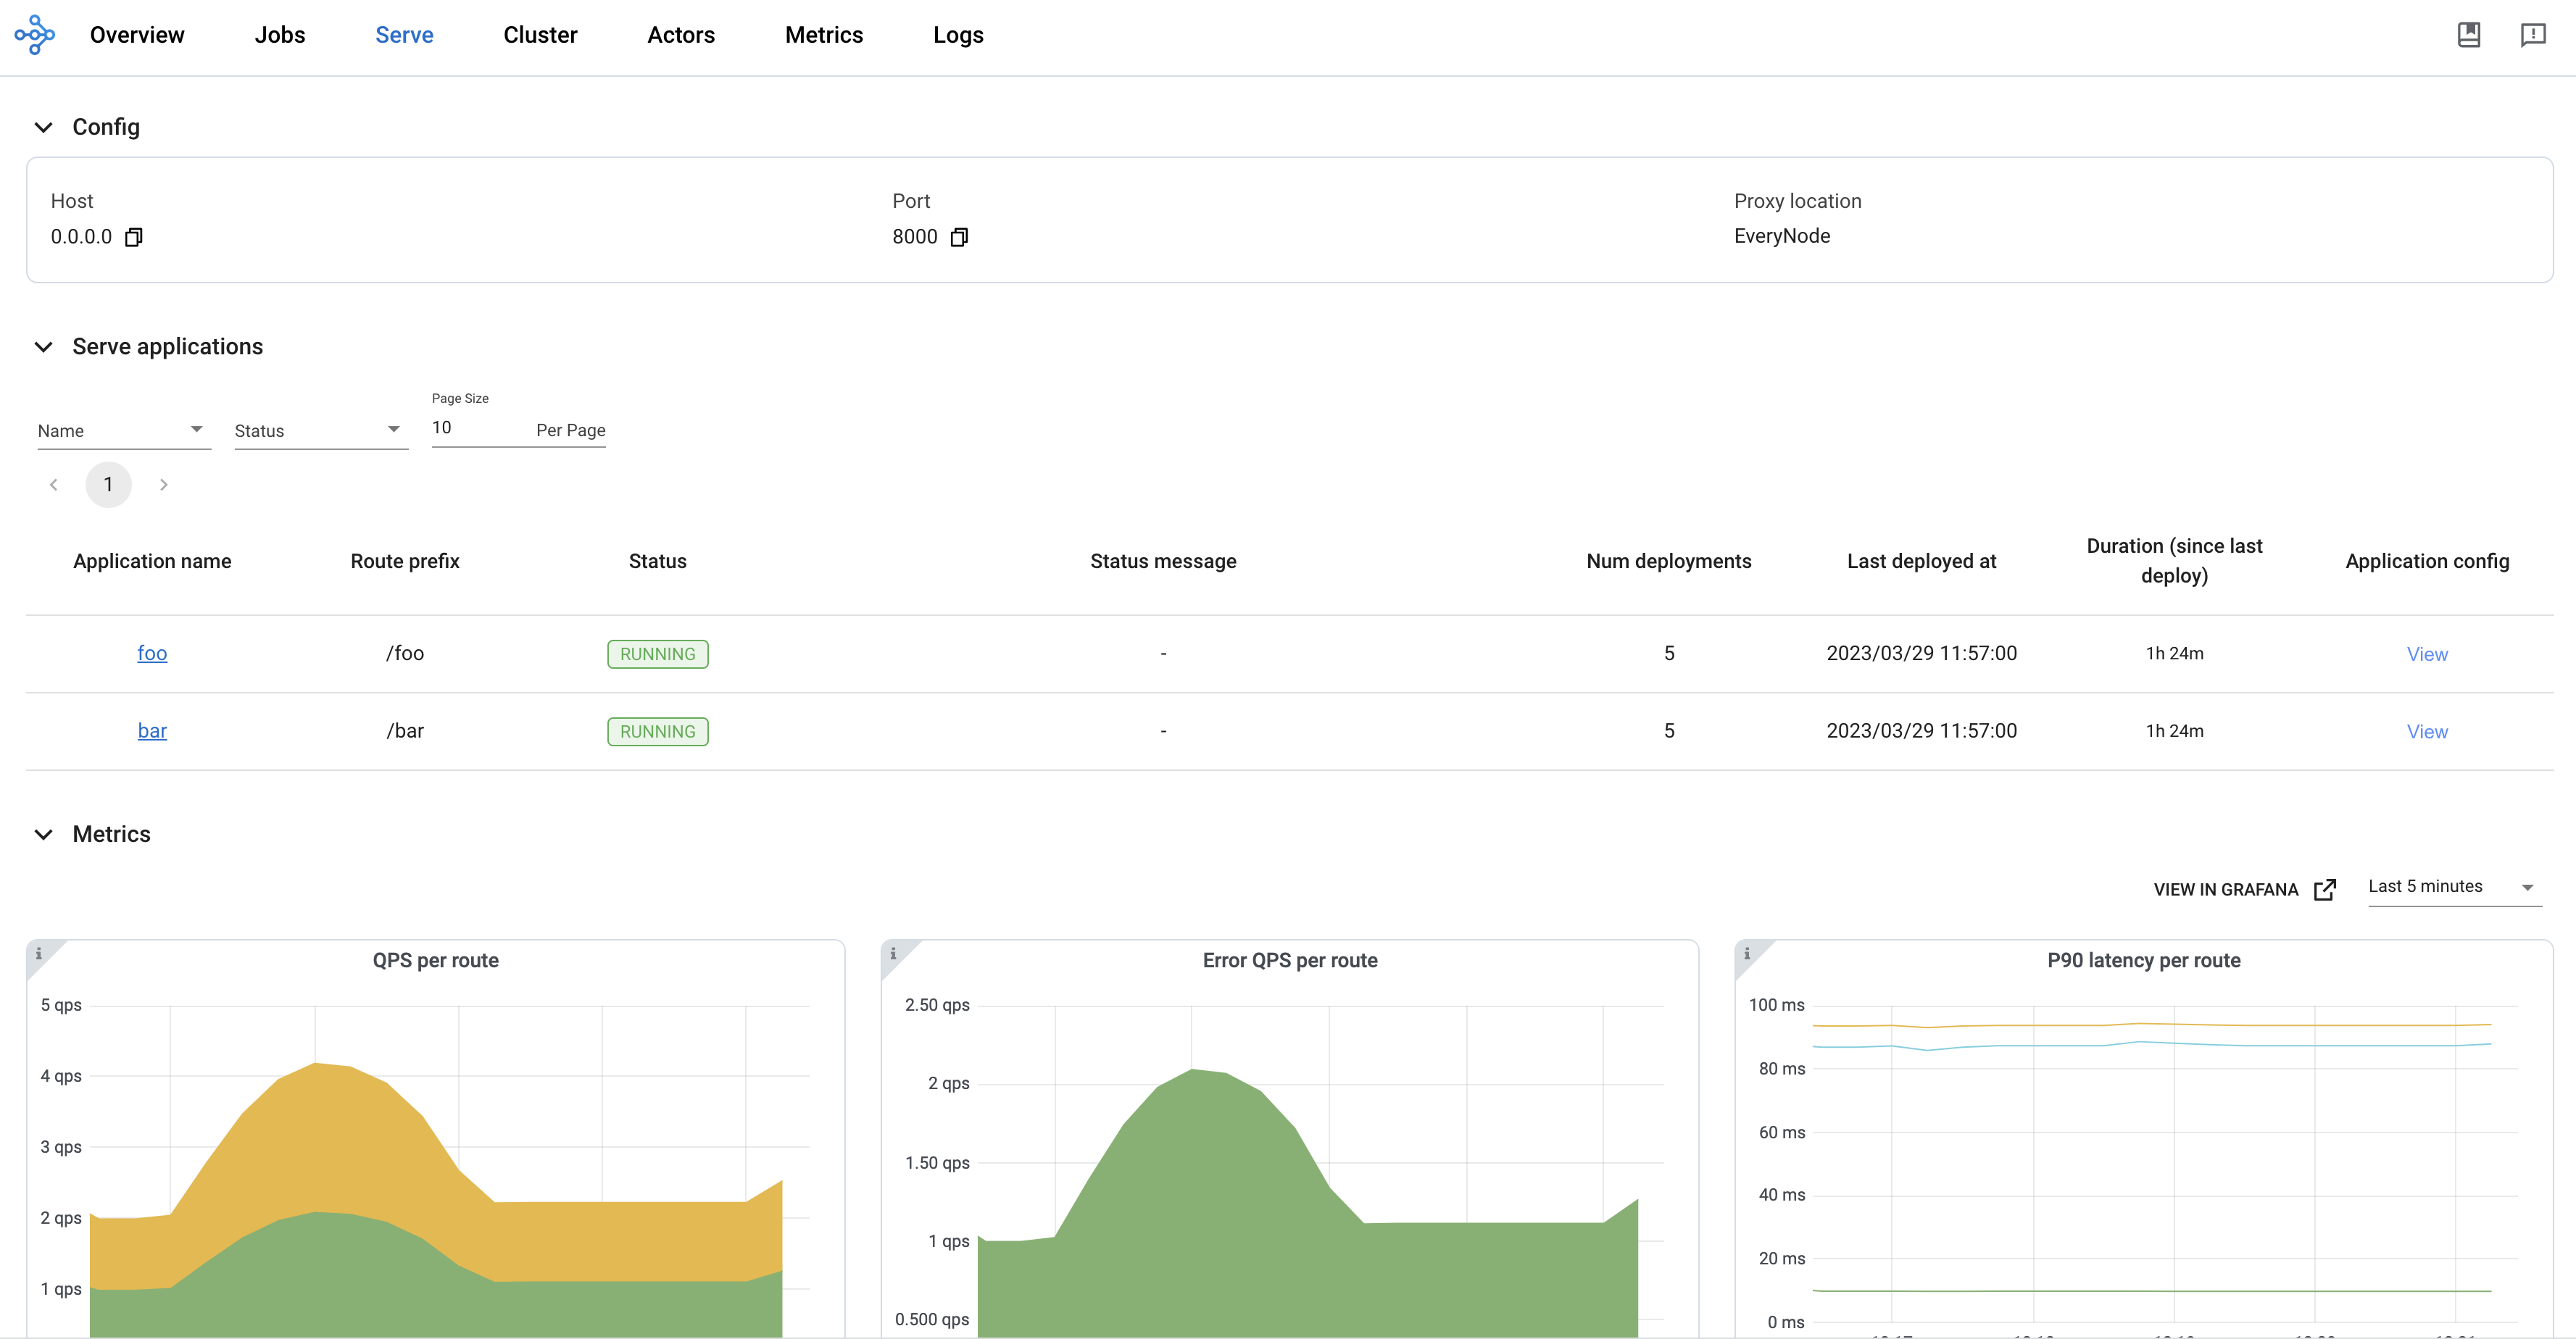This screenshot has height=1339, width=2576.
Task: Switch to the Actors tab
Action: point(680,35)
